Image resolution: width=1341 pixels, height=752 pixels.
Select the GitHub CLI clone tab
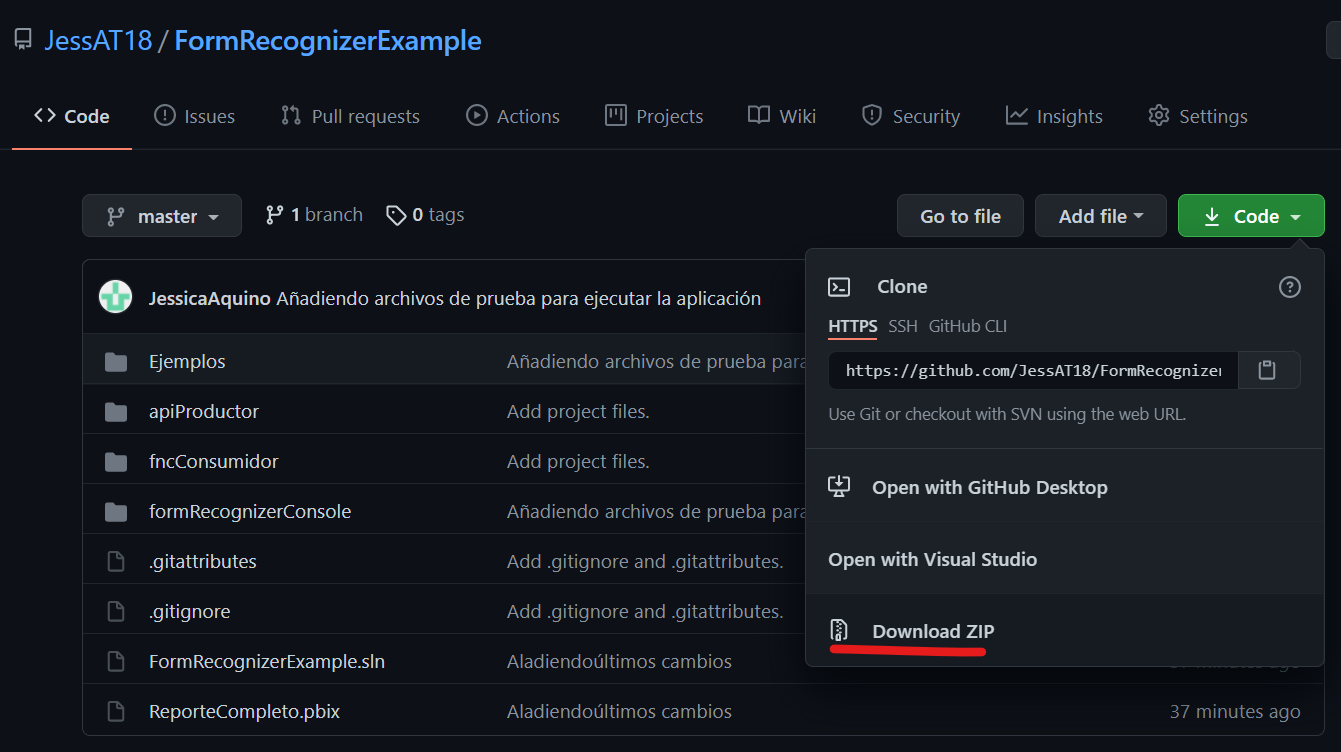pos(968,326)
